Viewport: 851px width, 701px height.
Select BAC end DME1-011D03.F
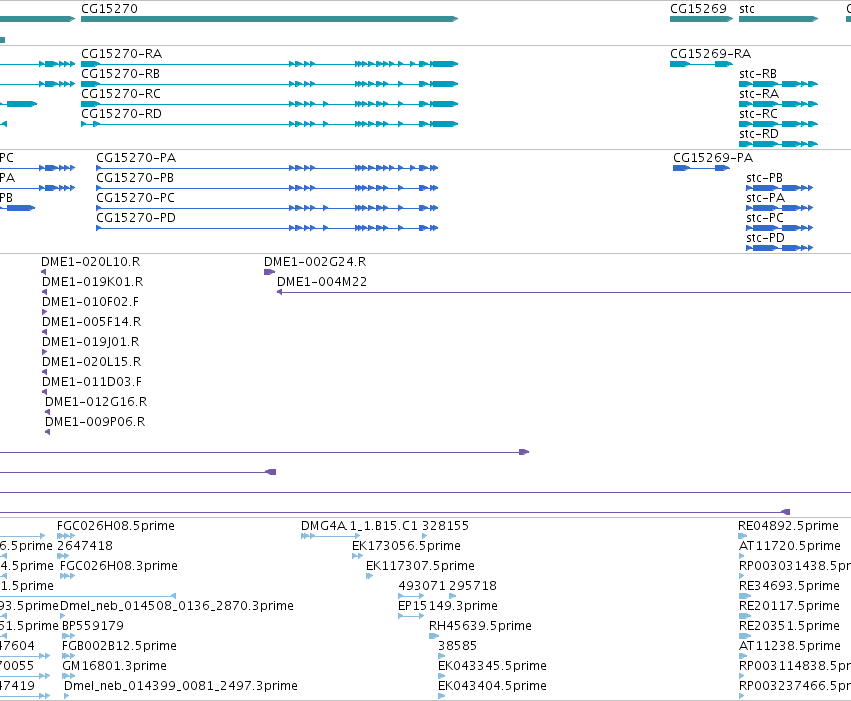click(x=92, y=383)
